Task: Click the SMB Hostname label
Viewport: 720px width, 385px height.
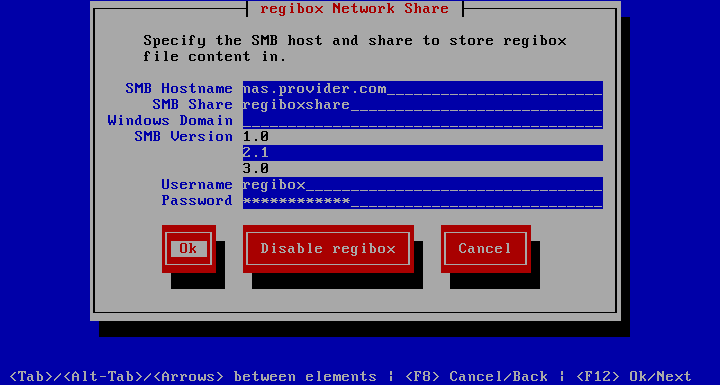Action: (179, 89)
